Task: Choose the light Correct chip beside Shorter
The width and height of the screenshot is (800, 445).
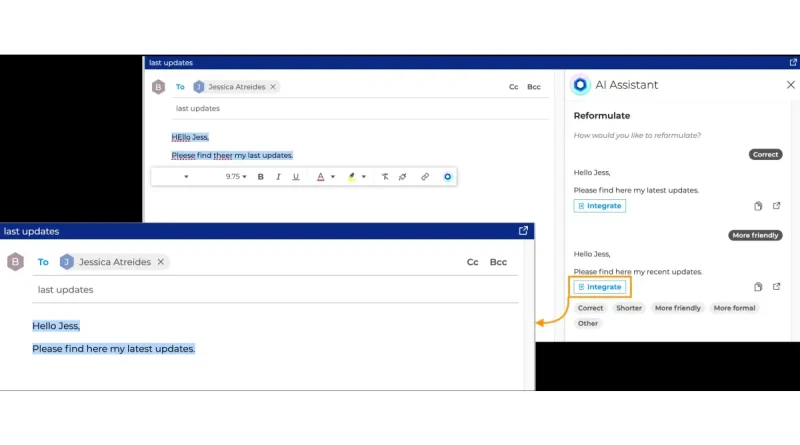Action: [x=590, y=308]
